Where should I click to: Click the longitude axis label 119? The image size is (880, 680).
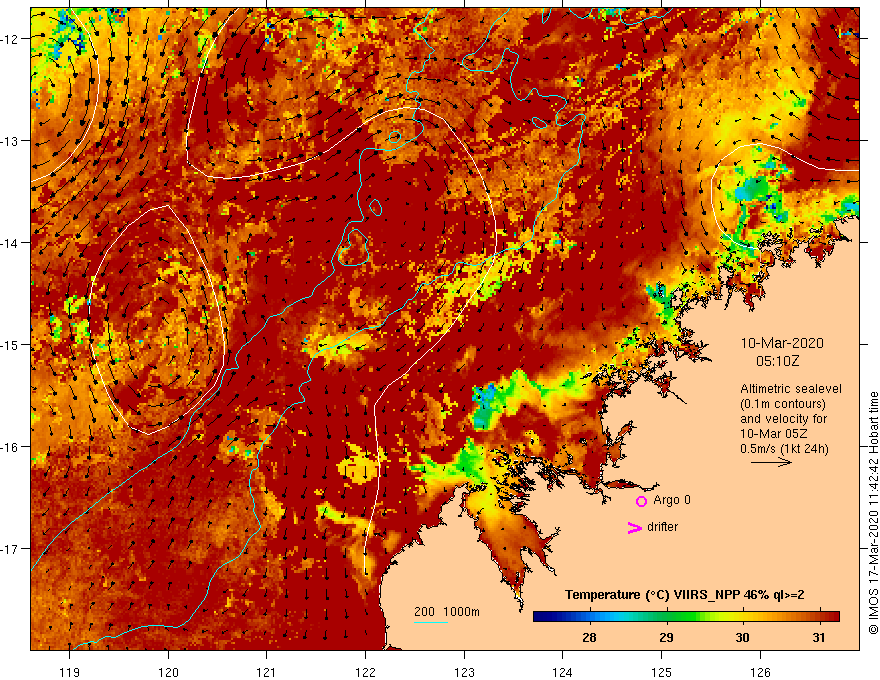coord(70,672)
